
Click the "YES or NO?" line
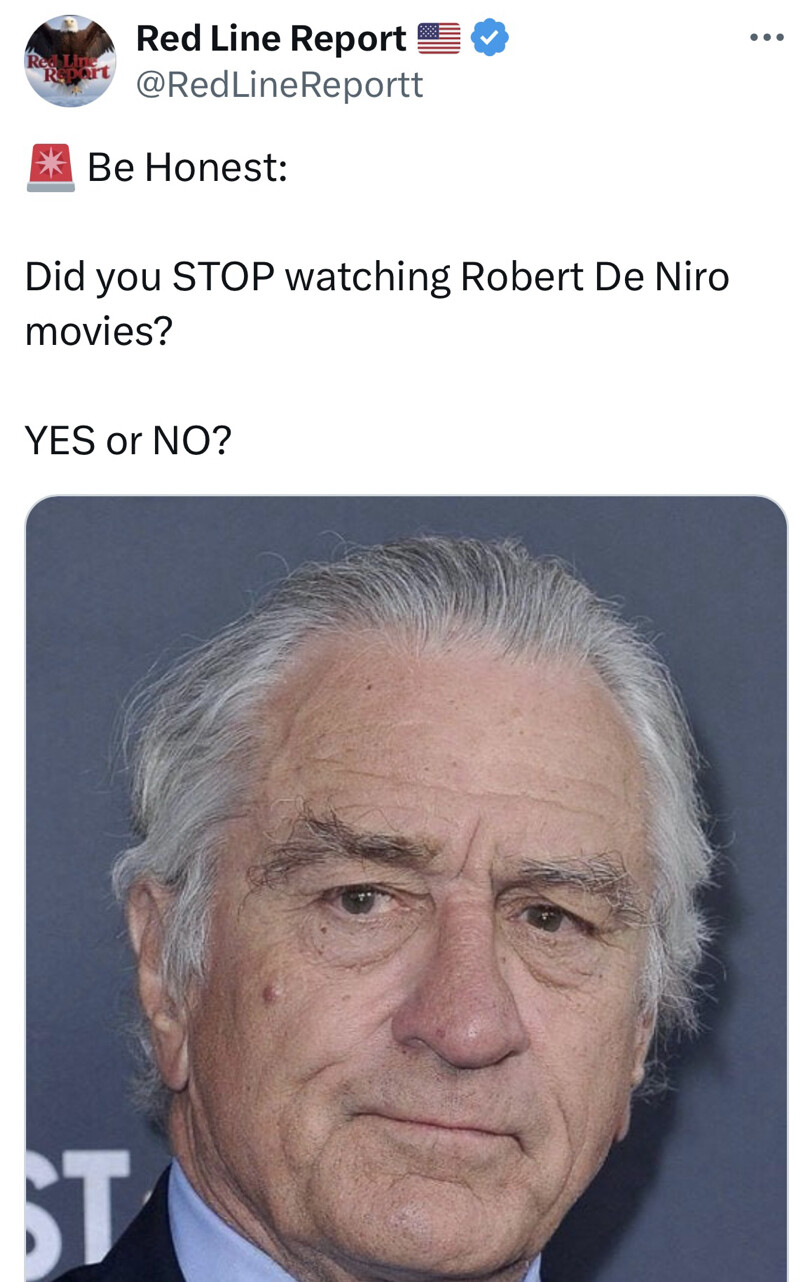pyautogui.click(x=128, y=439)
